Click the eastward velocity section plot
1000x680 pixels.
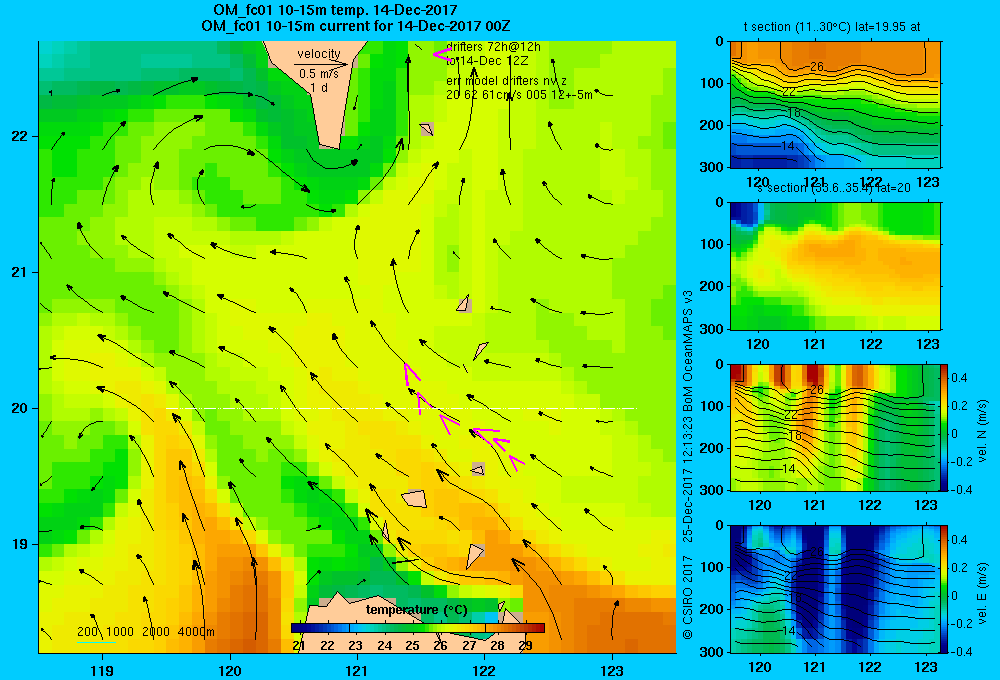click(835, 589)
